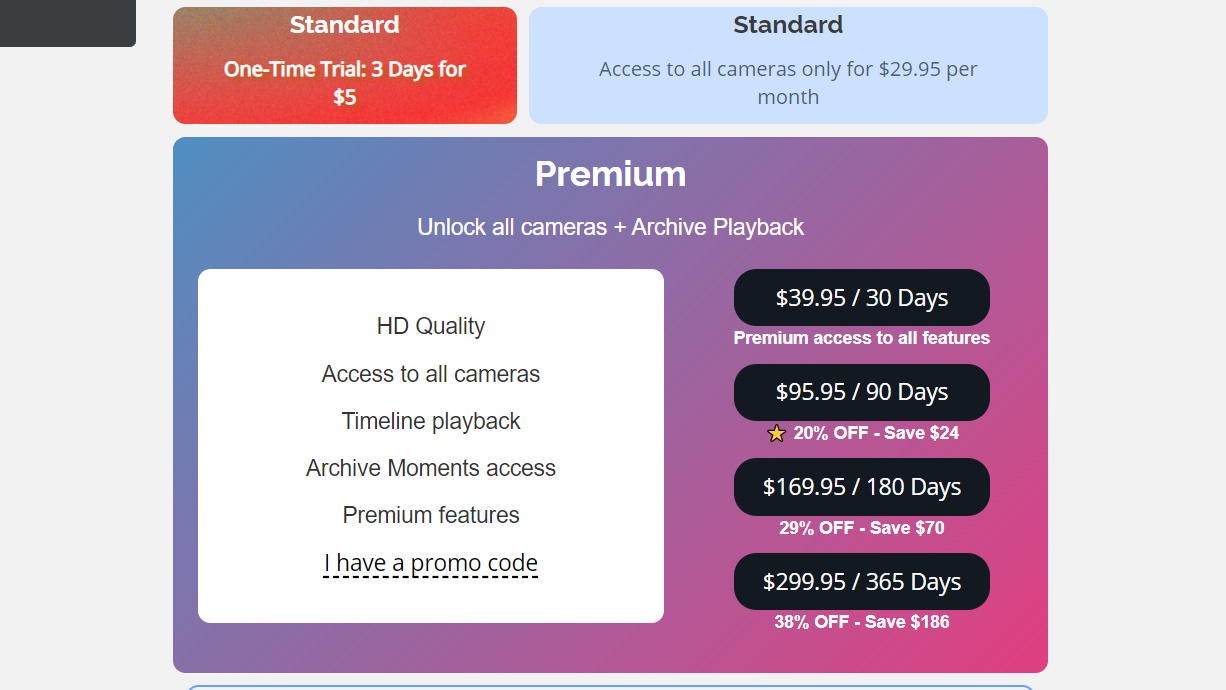Click the "Premium" heading

click(610, 174)
